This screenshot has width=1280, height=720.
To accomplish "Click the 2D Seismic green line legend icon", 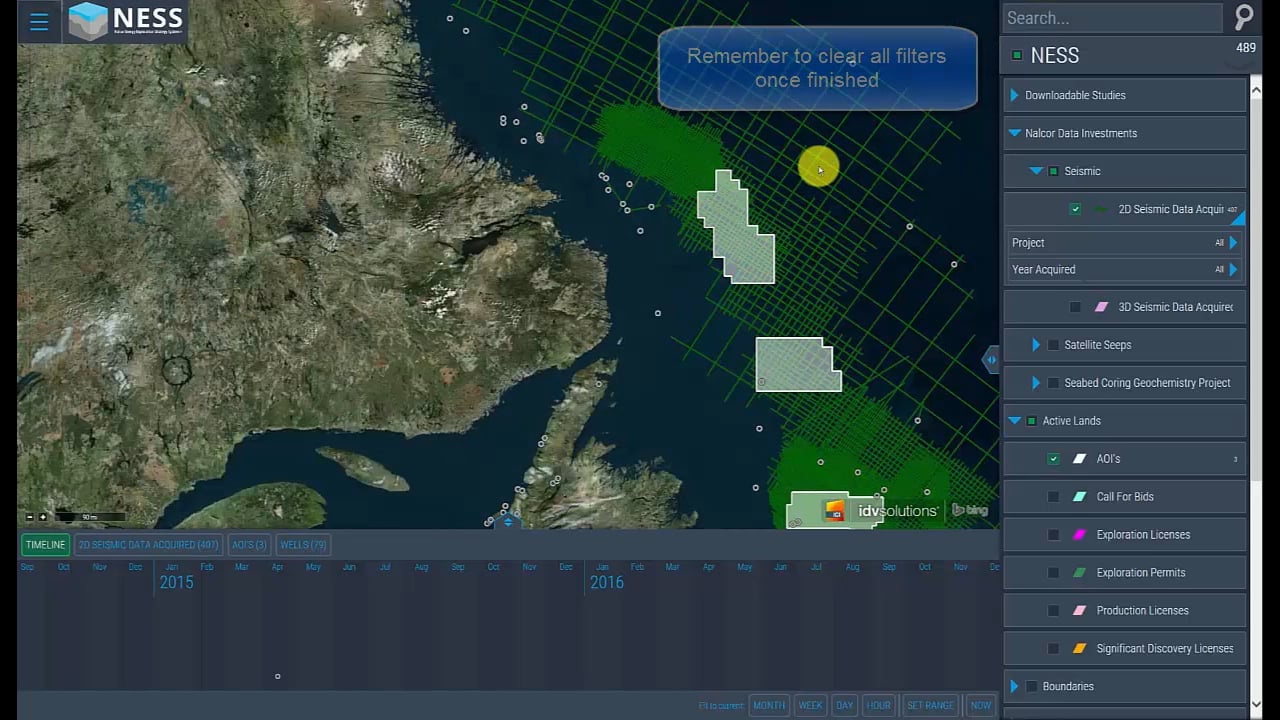I will tap(1101, 209).
